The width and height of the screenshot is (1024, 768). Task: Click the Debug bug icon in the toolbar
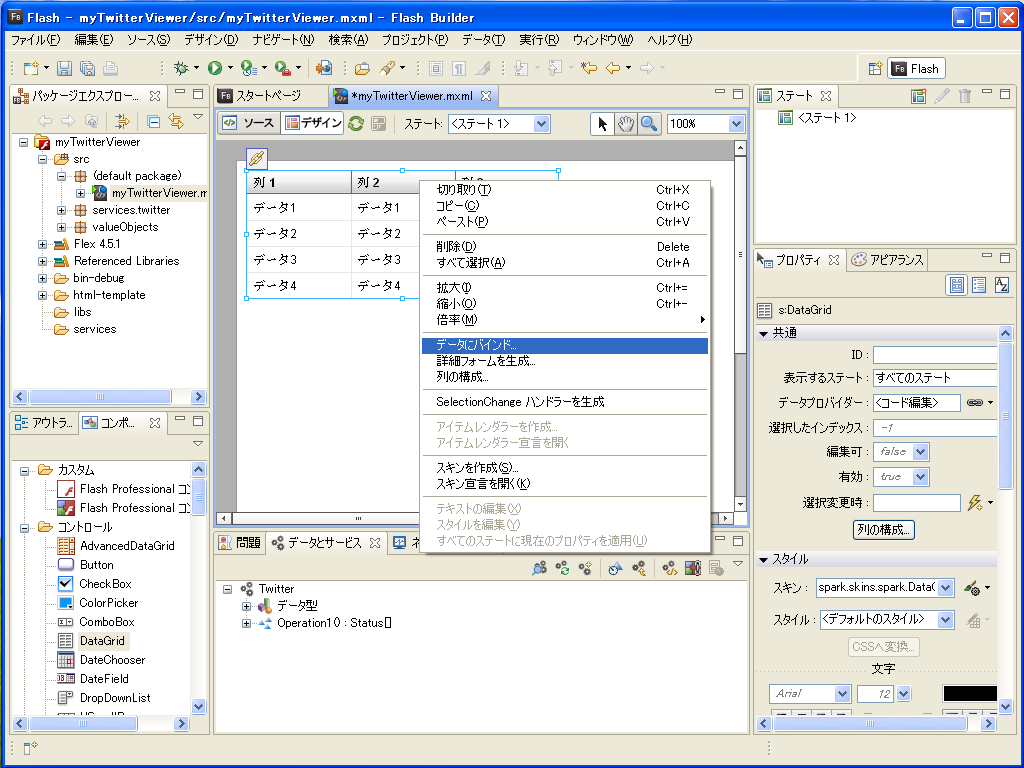(x=182, y=68)
